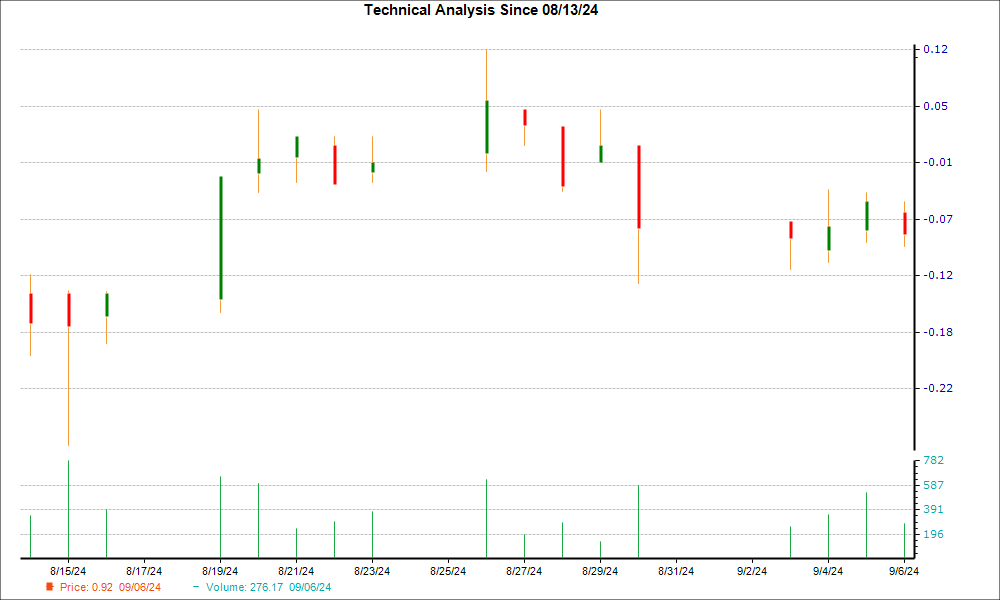This screenshot has height=600, width=1000.
Task: Select the red candlestick above 9/6/24
Action: tap(905, 223)
